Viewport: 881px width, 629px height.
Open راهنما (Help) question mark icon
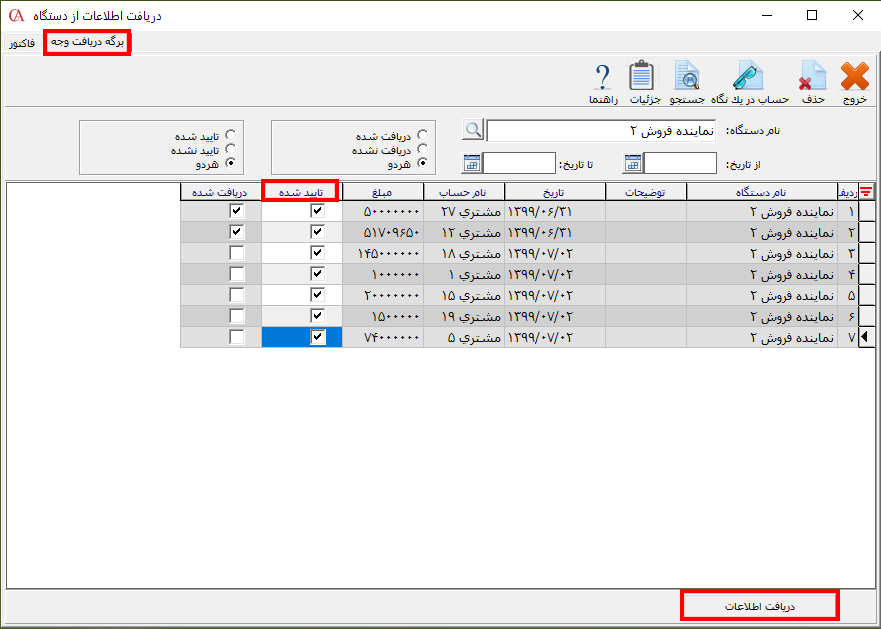coord(603,78)
